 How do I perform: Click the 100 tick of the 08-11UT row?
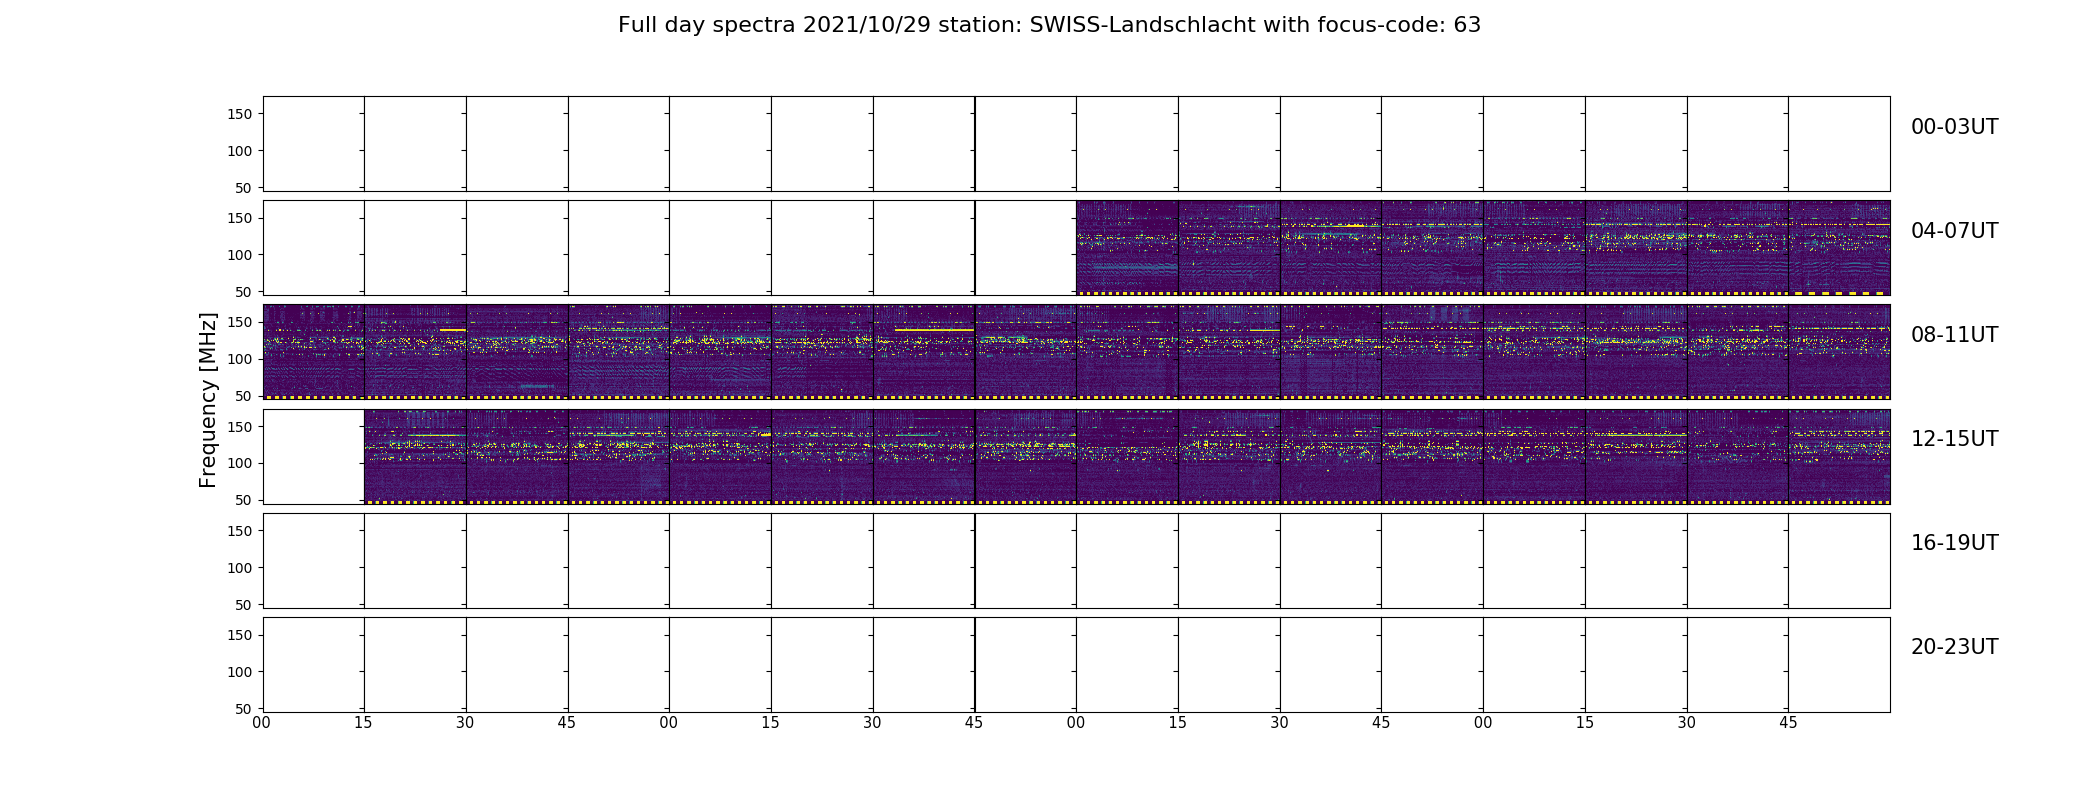pyautogui.click(x=240, y=359)
